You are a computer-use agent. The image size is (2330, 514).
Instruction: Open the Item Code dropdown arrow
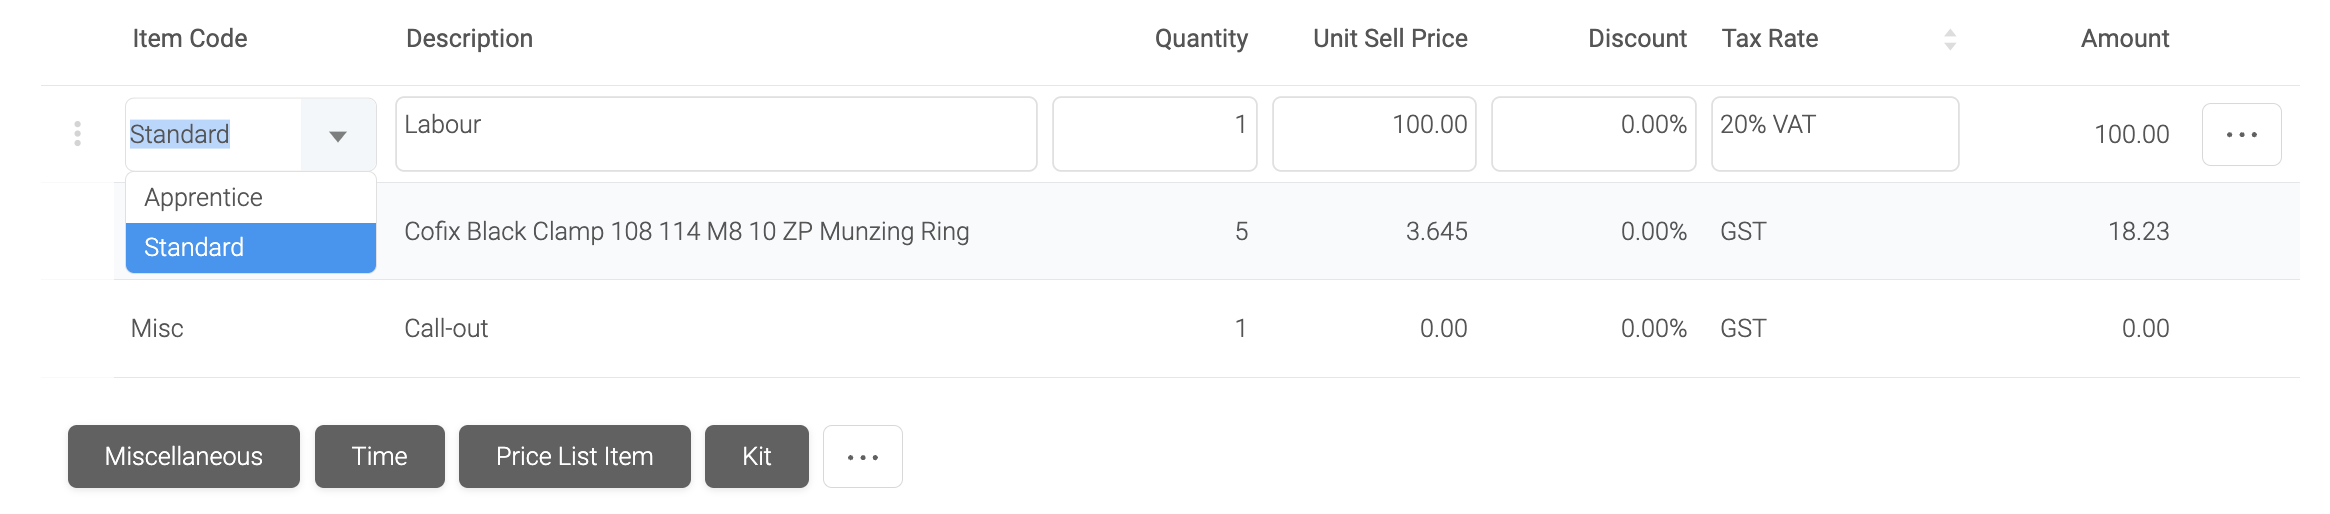click(338, 135)
